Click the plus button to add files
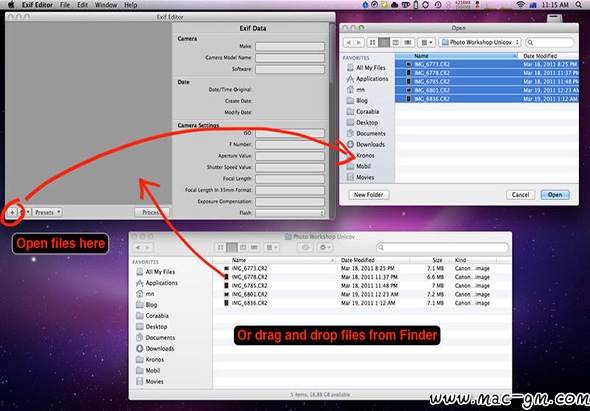 coord(12,213)
